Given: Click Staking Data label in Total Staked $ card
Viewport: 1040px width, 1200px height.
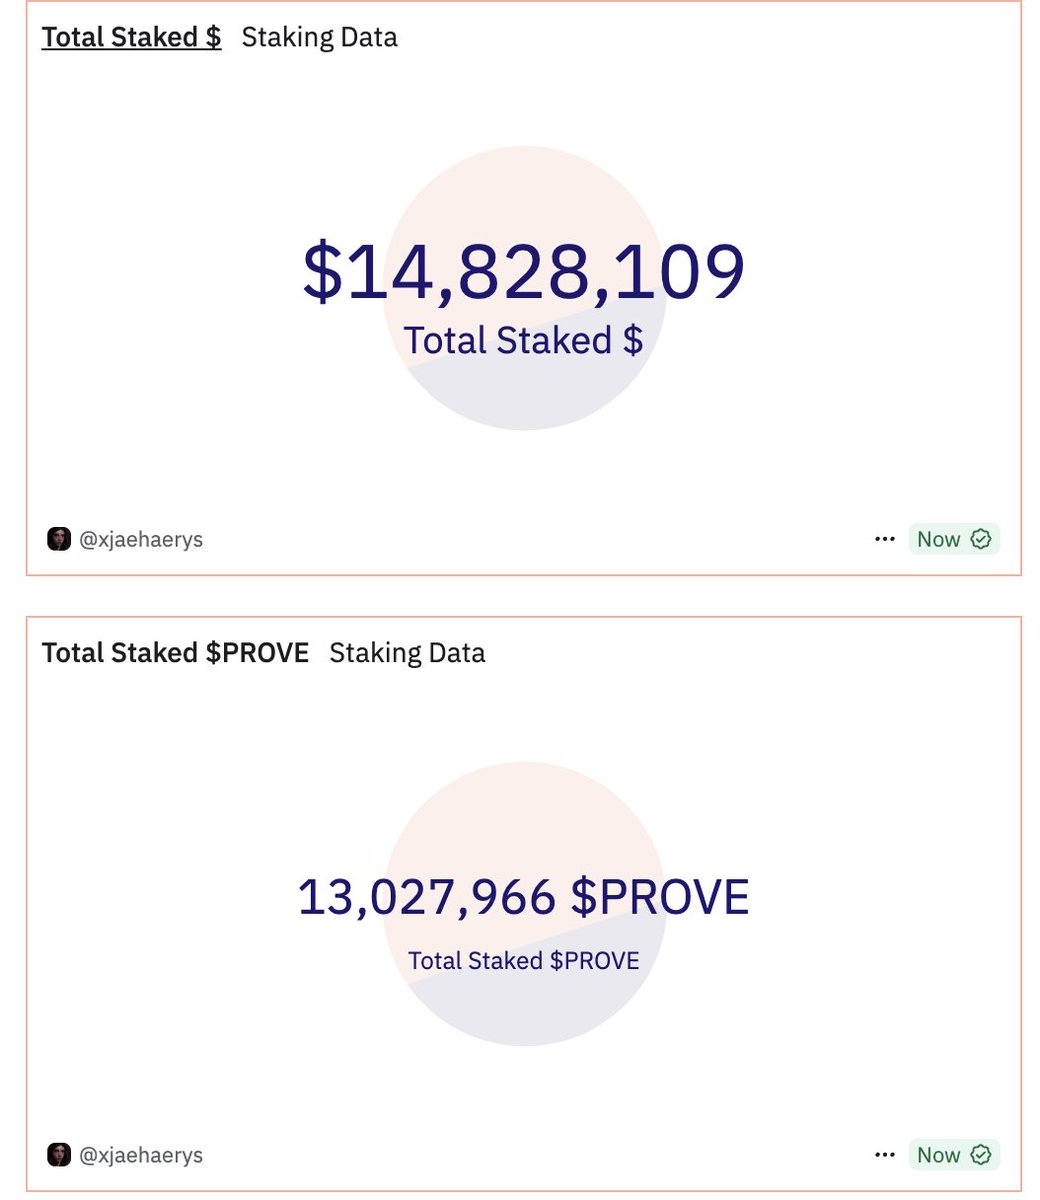Looking at the screenshot, I should 319,38.
